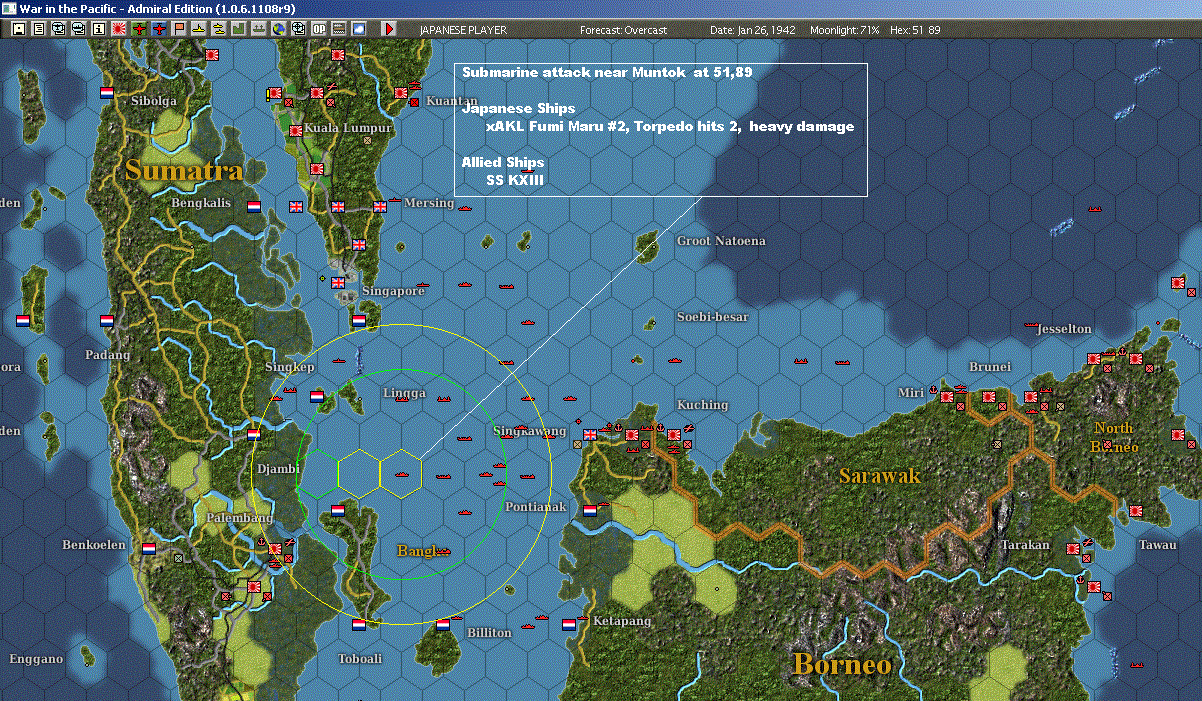The image size is (1202, 701).
Task: Select the rising sun flag toolbar icon
Action: tap(118, 29)
